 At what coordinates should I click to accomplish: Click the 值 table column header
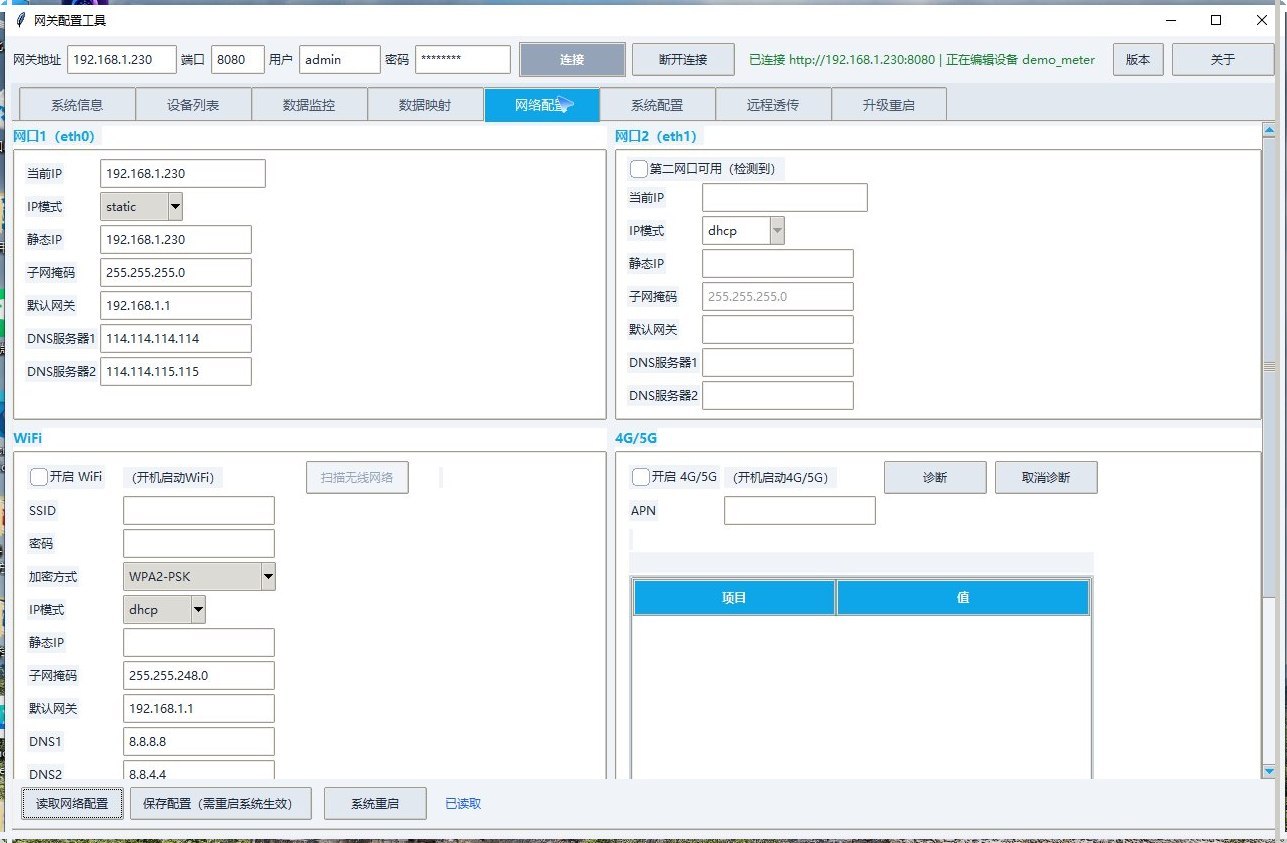963,598
